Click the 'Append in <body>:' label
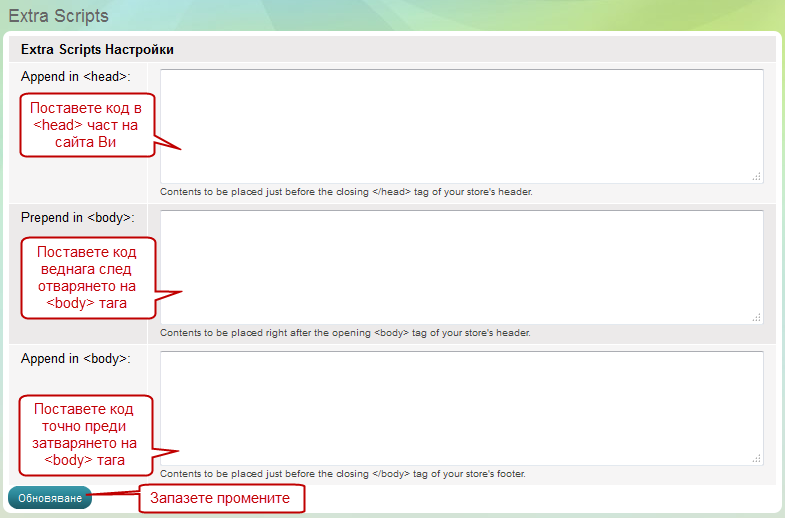785x518 pixels. (76, 359)
